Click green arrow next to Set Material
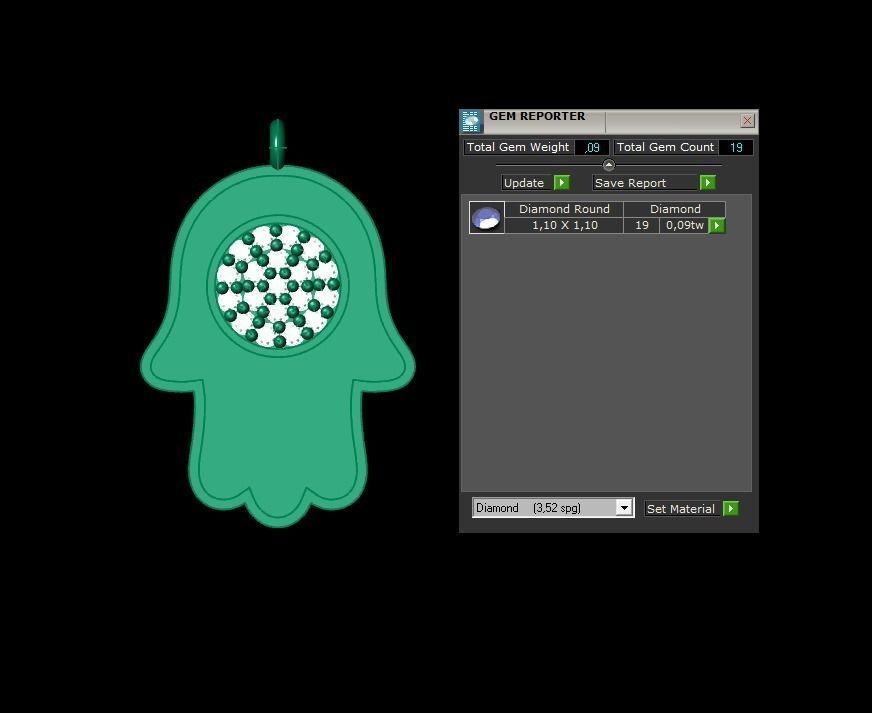872x713 pixels. click(730, 508)
